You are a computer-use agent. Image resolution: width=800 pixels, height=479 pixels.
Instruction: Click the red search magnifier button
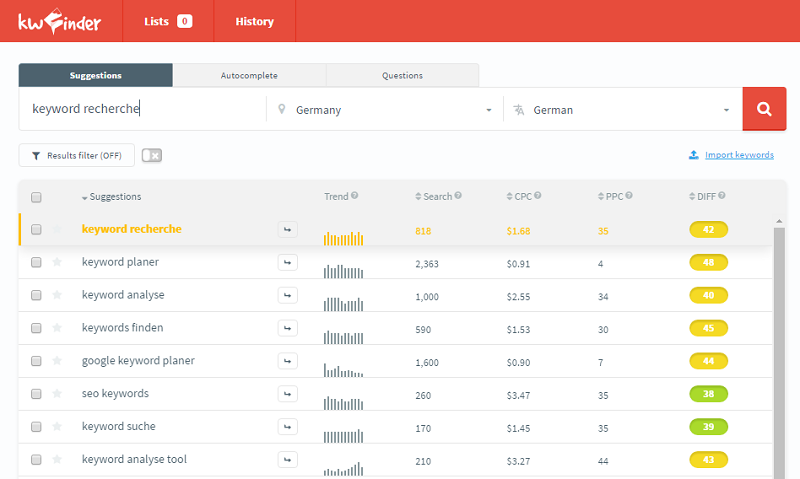764,109
